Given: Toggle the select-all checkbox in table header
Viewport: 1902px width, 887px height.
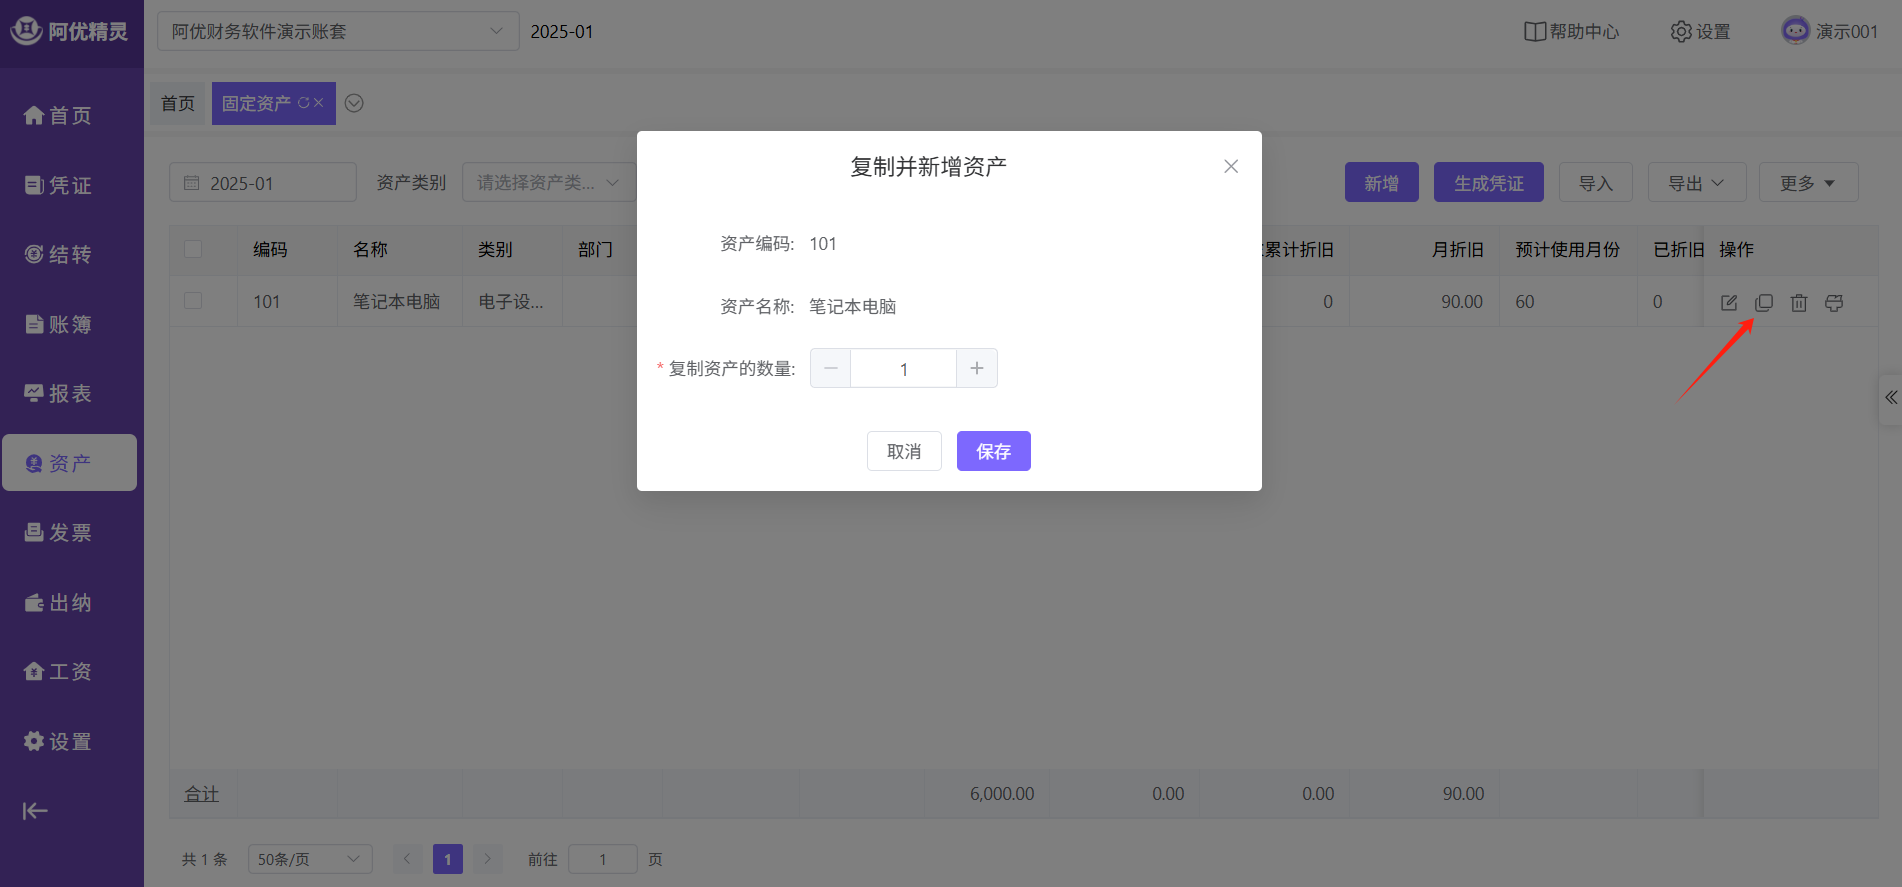Looking at the screenshot, I should click(193, 249).
